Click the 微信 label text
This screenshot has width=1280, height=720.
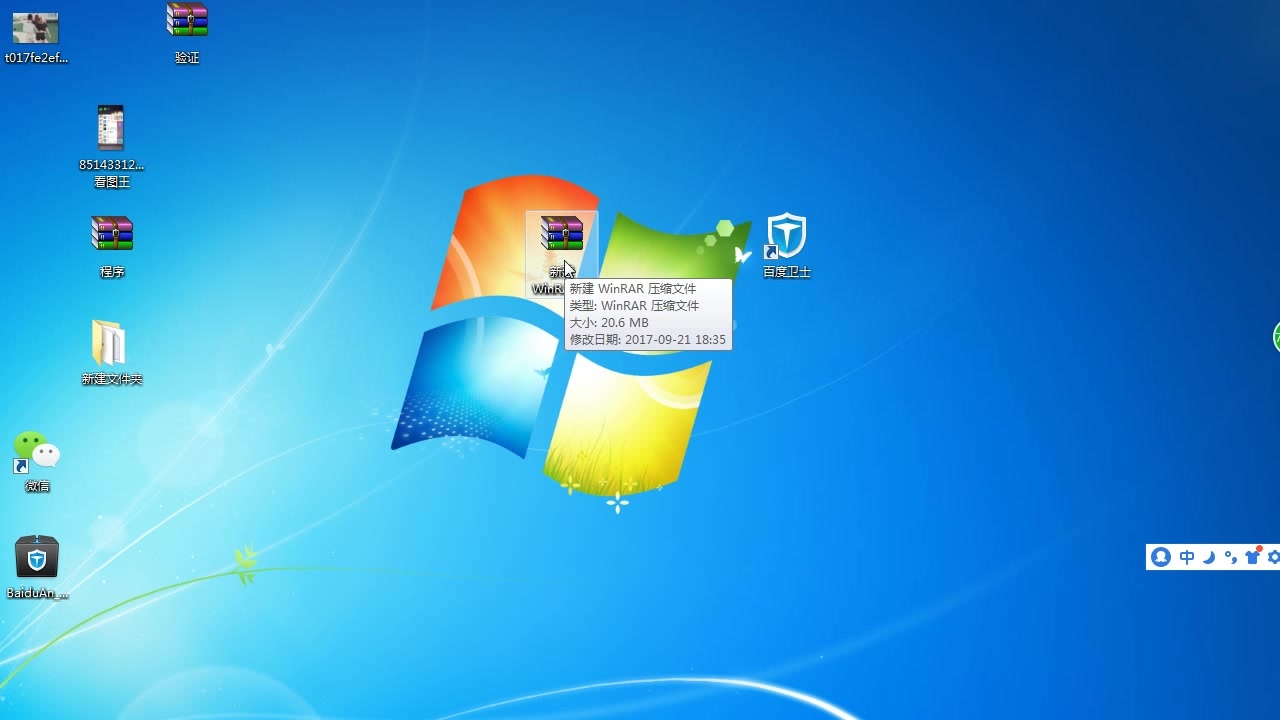tap(37, 486)
